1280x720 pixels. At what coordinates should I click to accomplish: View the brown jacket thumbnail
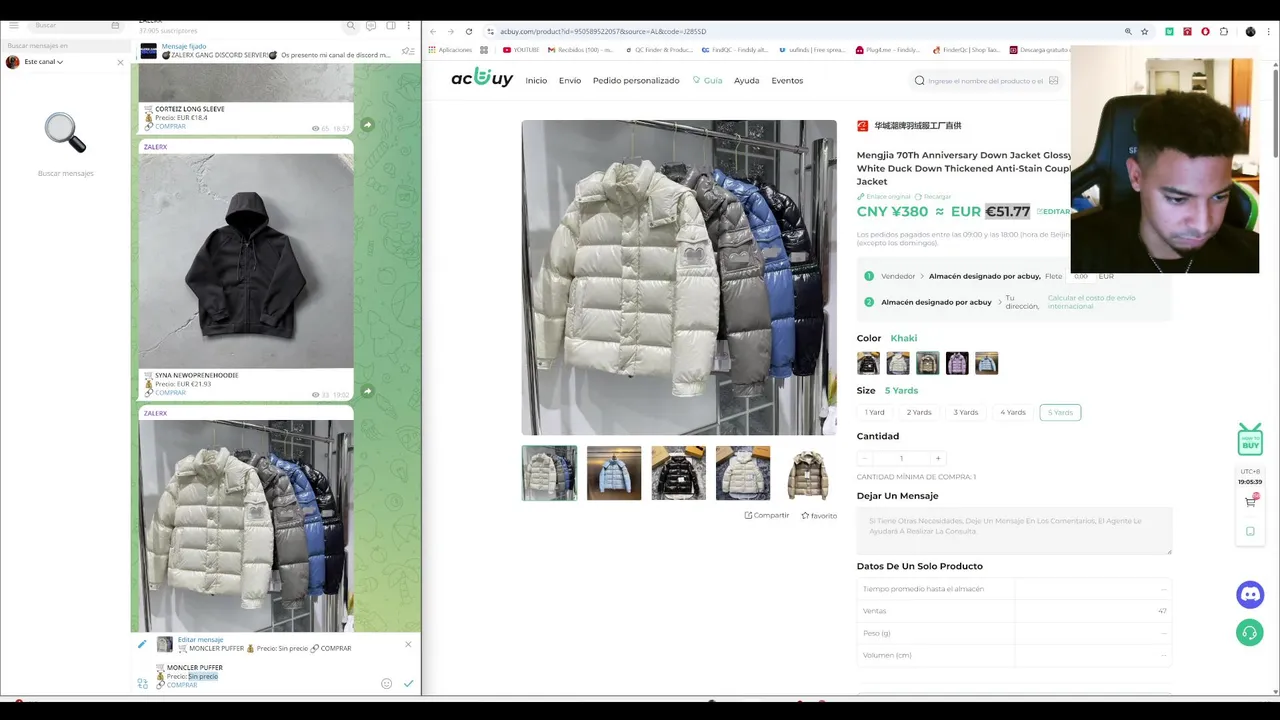click(807, 473)
